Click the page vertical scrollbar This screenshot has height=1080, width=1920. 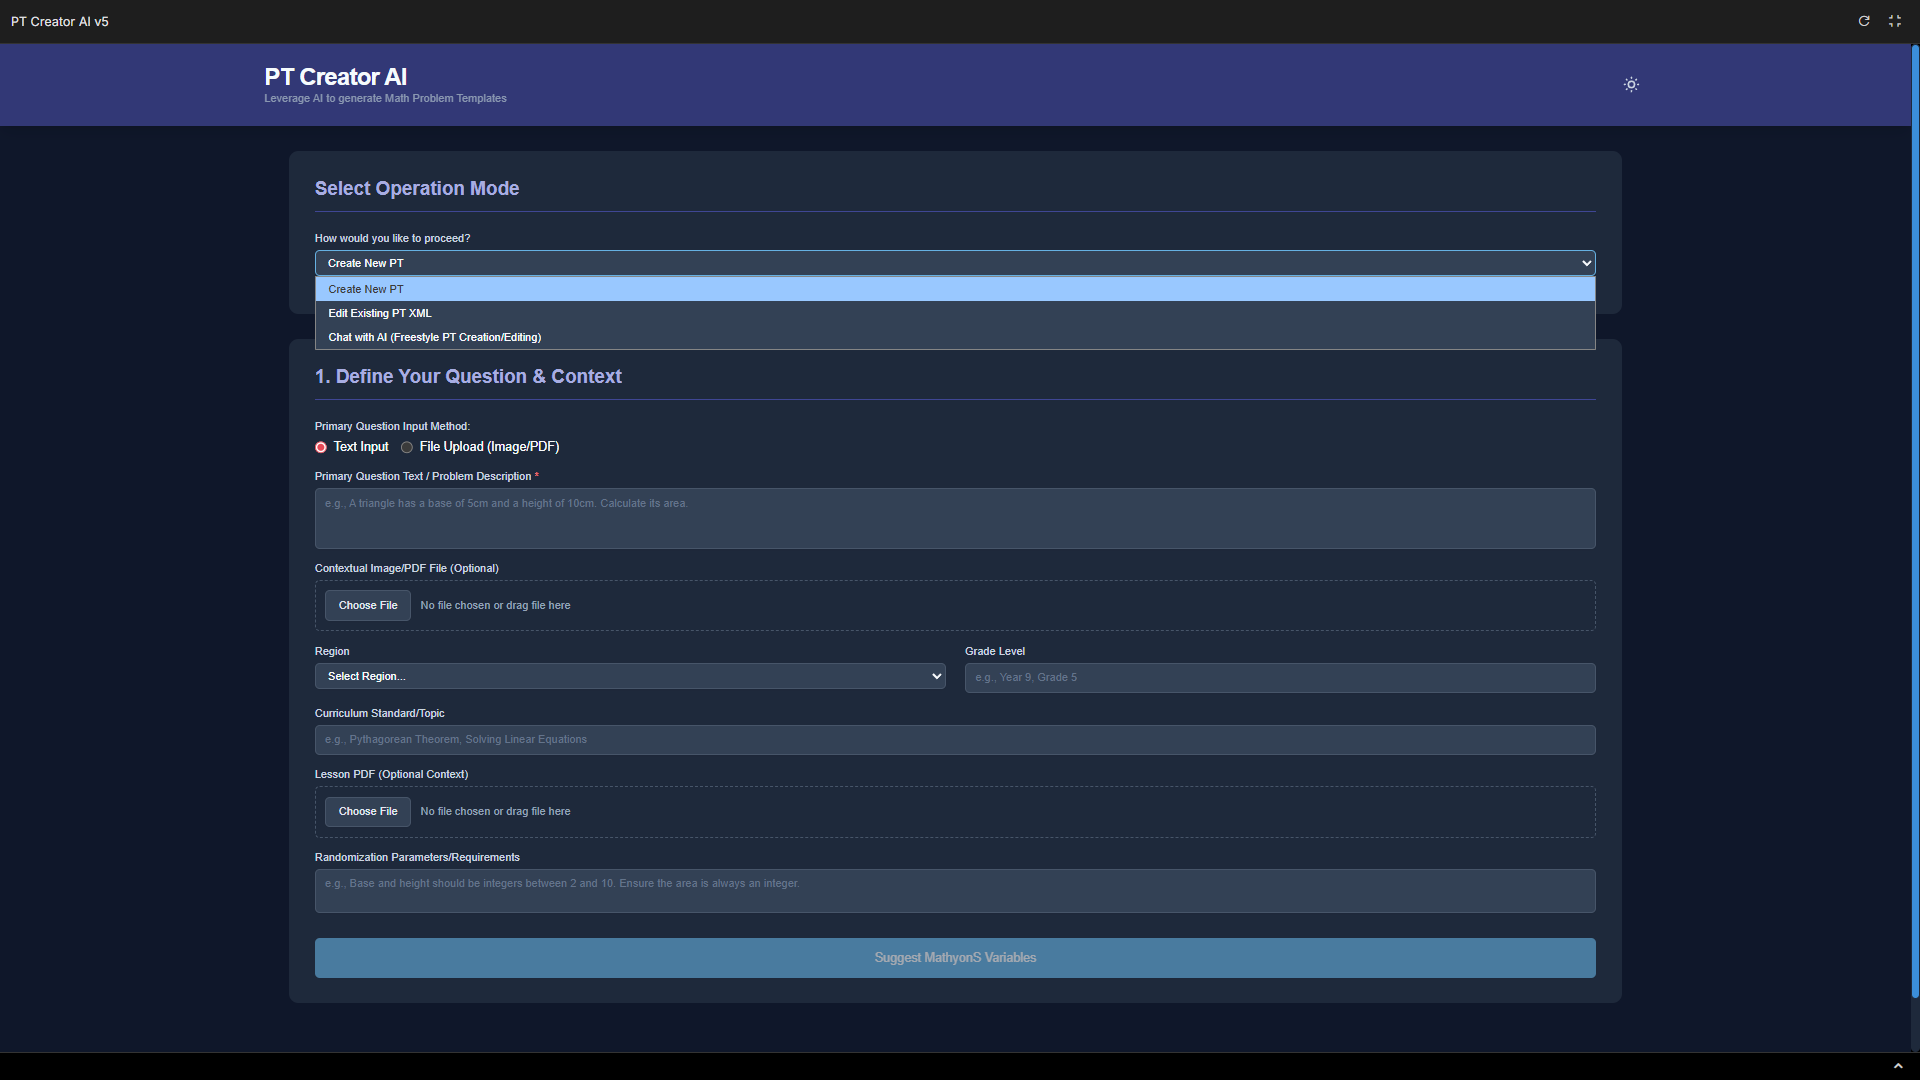pos(1915,520)
